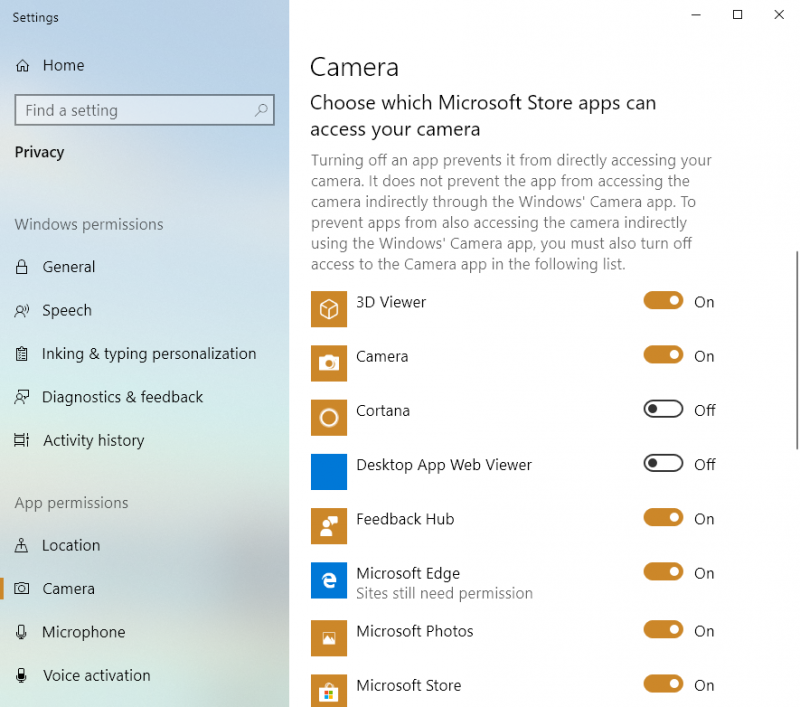
Task: Open Speech privacy settings
Action: tap(144, 311)
